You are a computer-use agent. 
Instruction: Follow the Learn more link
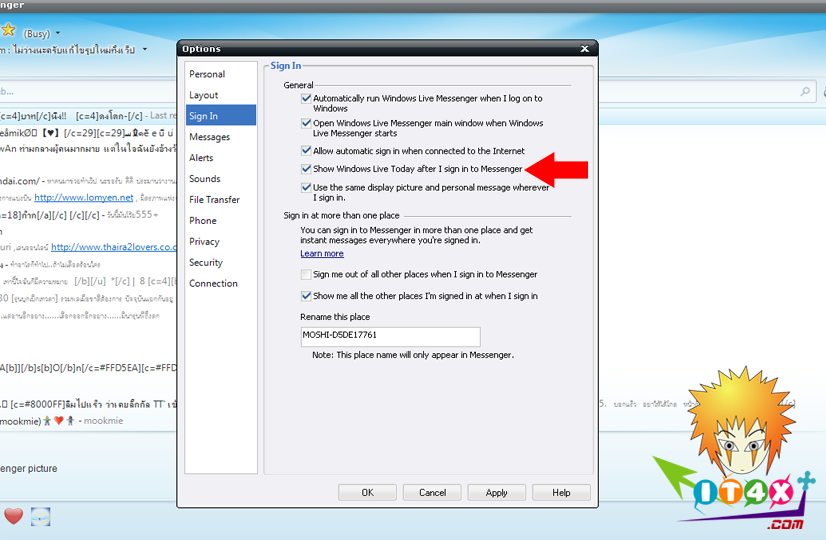321,254
